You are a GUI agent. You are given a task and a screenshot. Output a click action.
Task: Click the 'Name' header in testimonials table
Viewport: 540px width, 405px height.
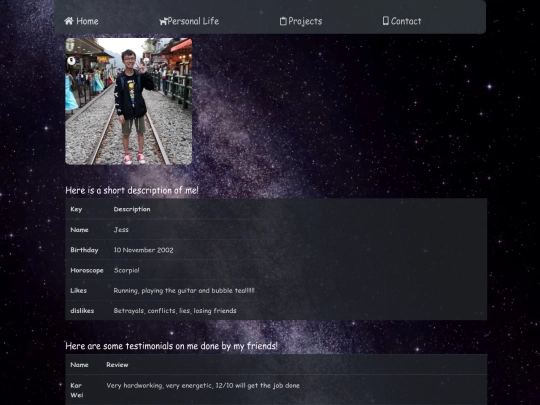[80, 365]
